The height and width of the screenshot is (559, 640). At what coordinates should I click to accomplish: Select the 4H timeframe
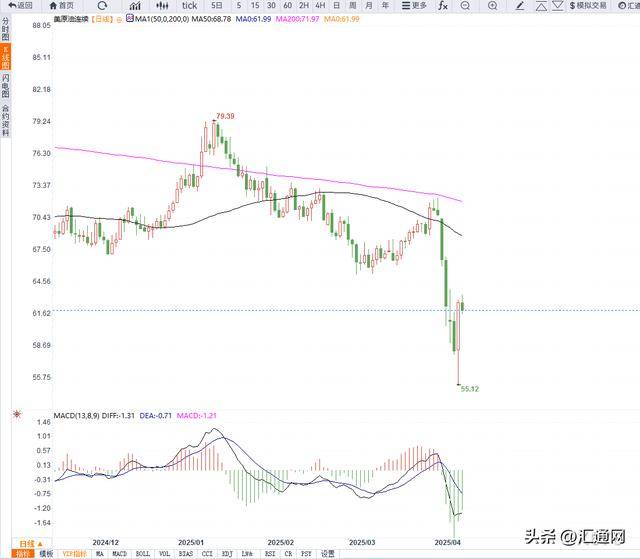click(321, 5)
